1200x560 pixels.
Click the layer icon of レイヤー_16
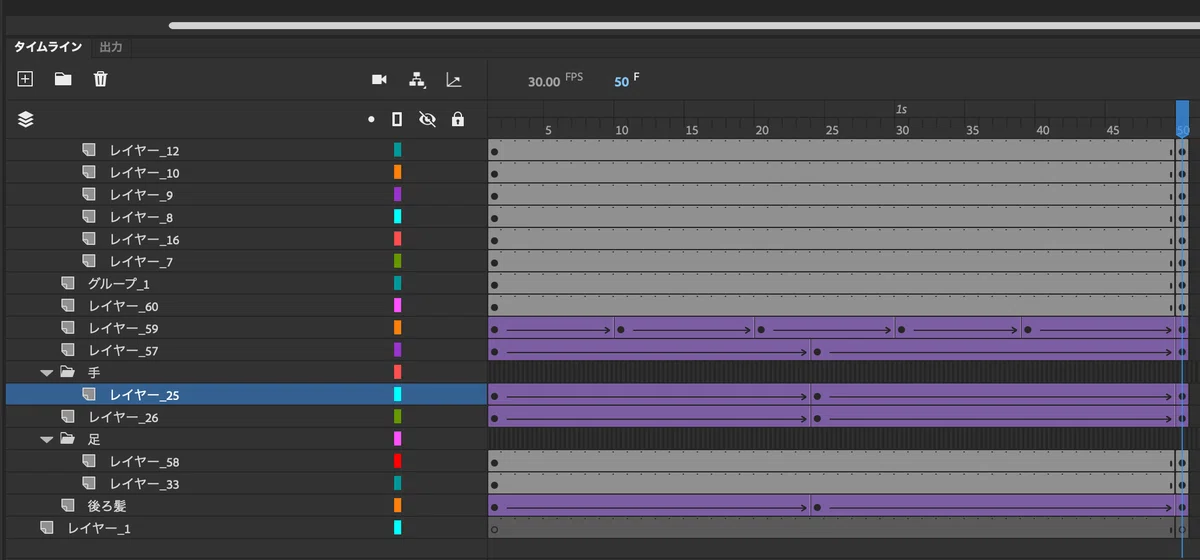click(89, 239)
